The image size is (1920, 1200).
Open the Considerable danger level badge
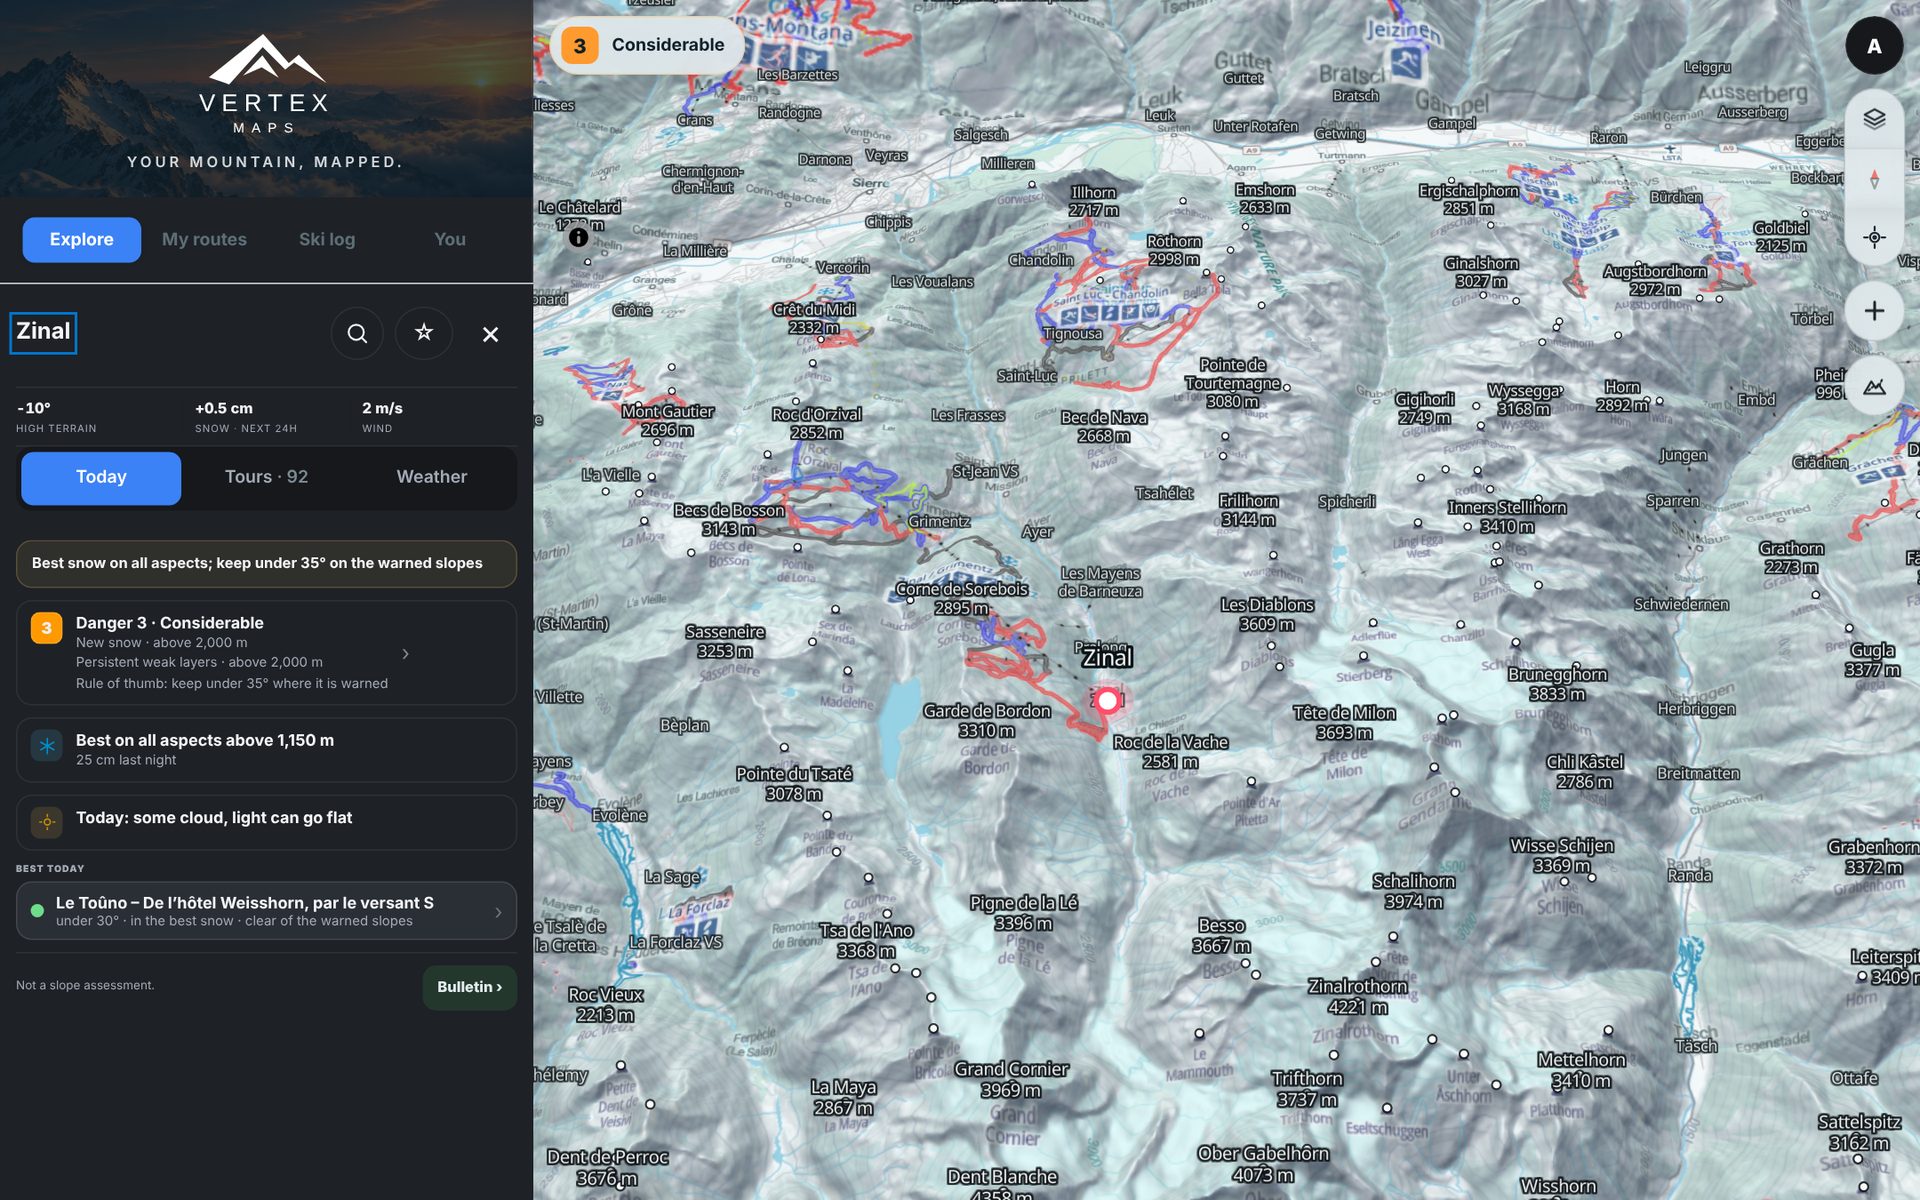tap(647, 45)
